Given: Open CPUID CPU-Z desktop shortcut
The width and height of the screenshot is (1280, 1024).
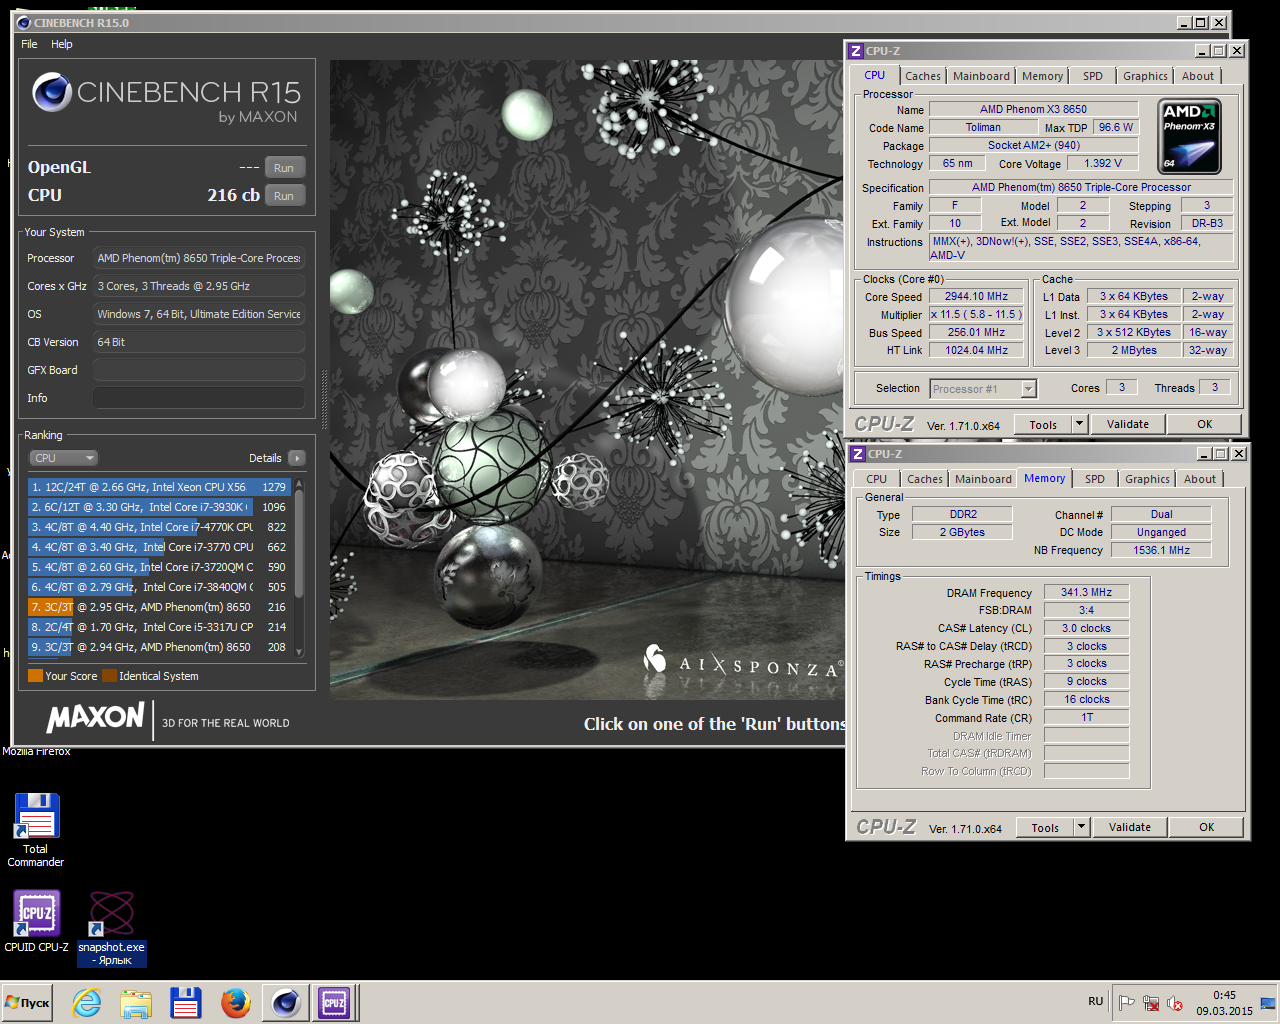Looking at the screenshot, I should tap(37, 921).
